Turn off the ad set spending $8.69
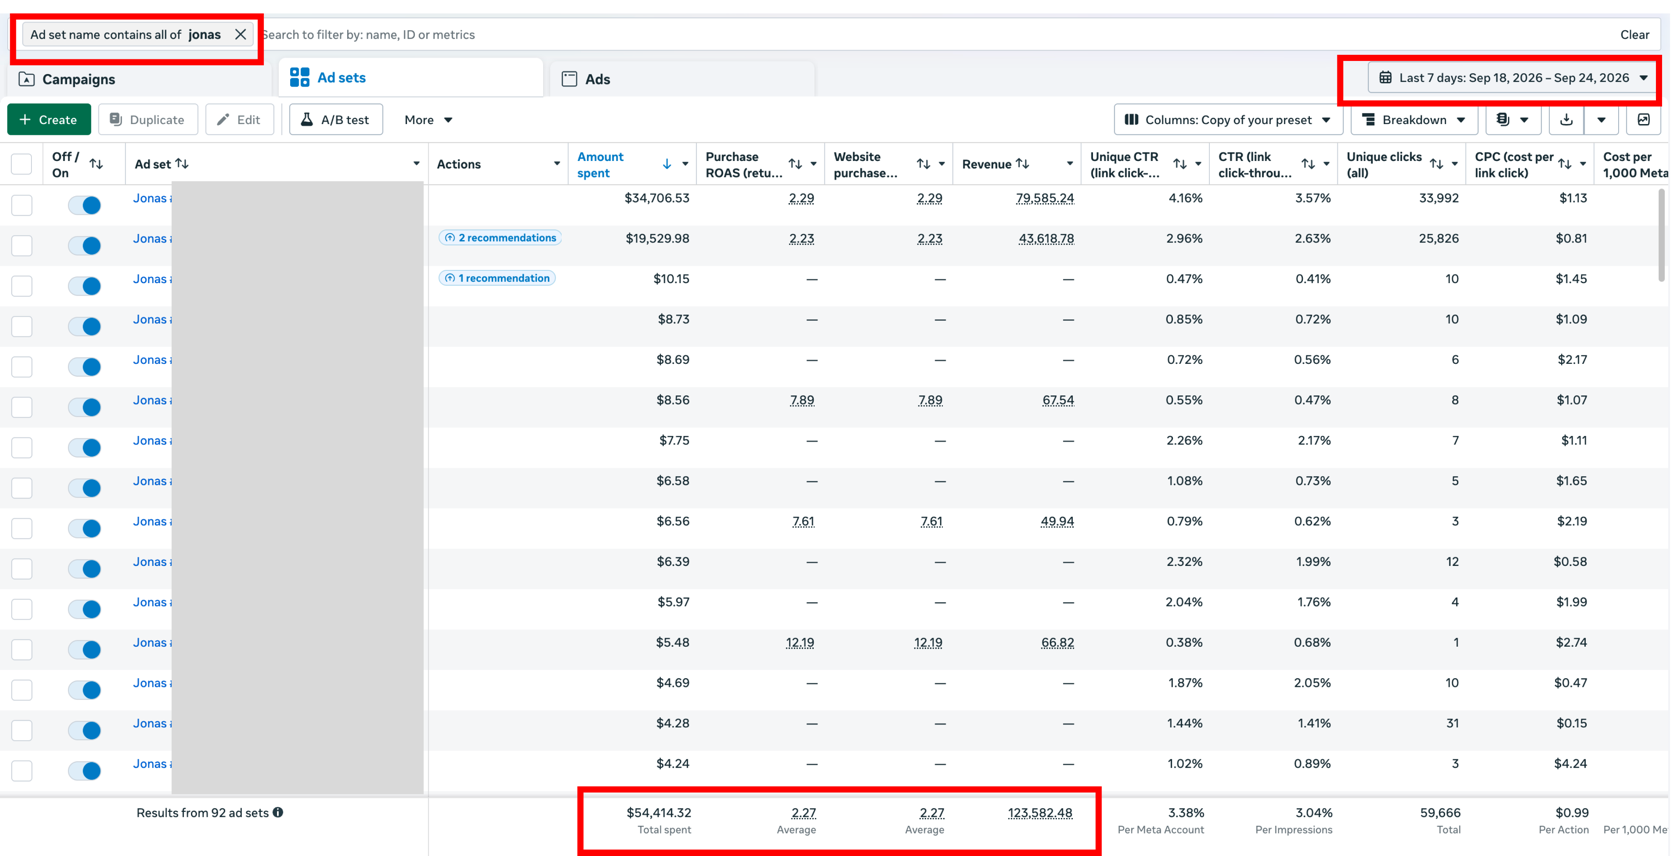The image size is (1680, 856). 85,366
